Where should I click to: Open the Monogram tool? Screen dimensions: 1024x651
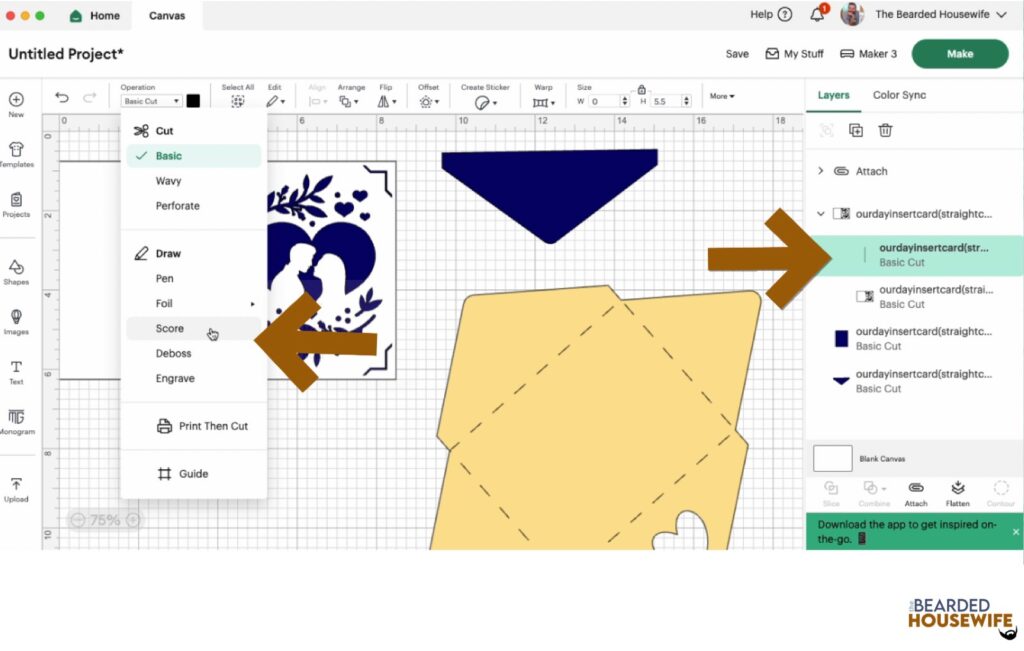(16, 420)
